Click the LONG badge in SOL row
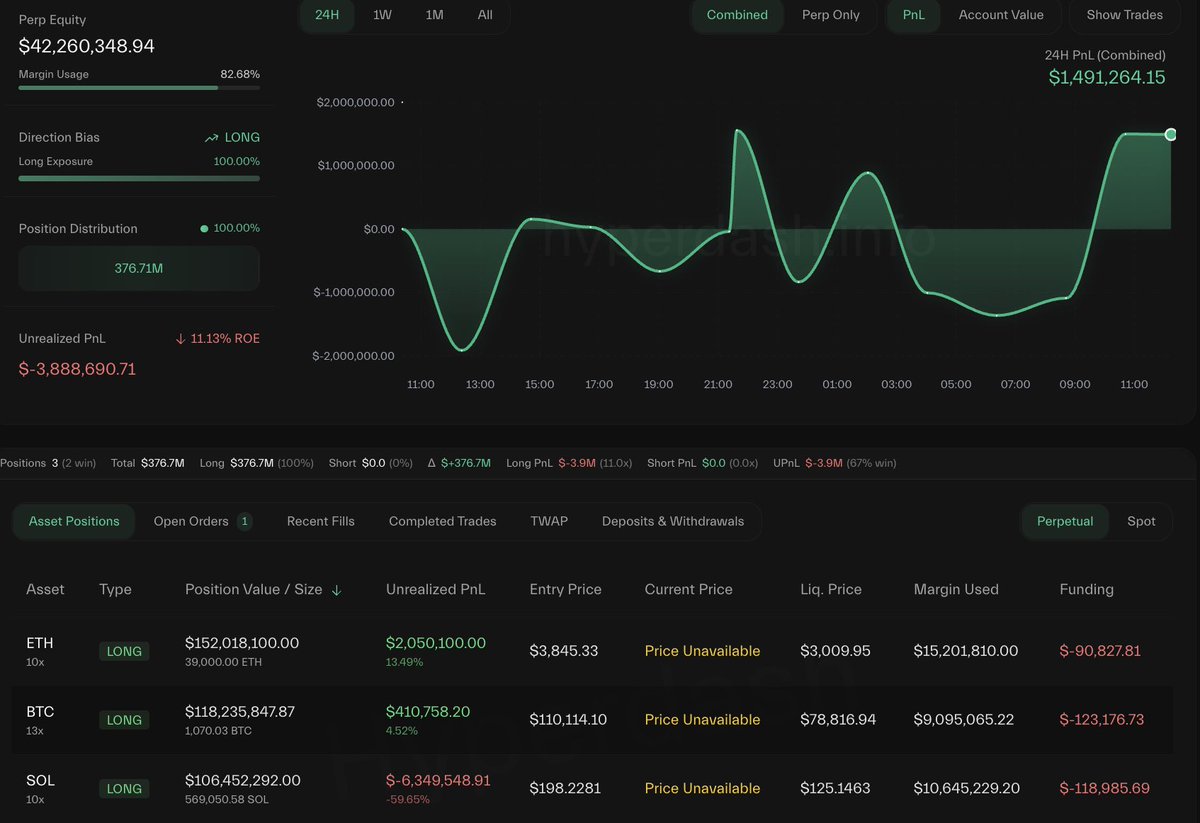The image size is (1200, 823). [x=124, y=789]
